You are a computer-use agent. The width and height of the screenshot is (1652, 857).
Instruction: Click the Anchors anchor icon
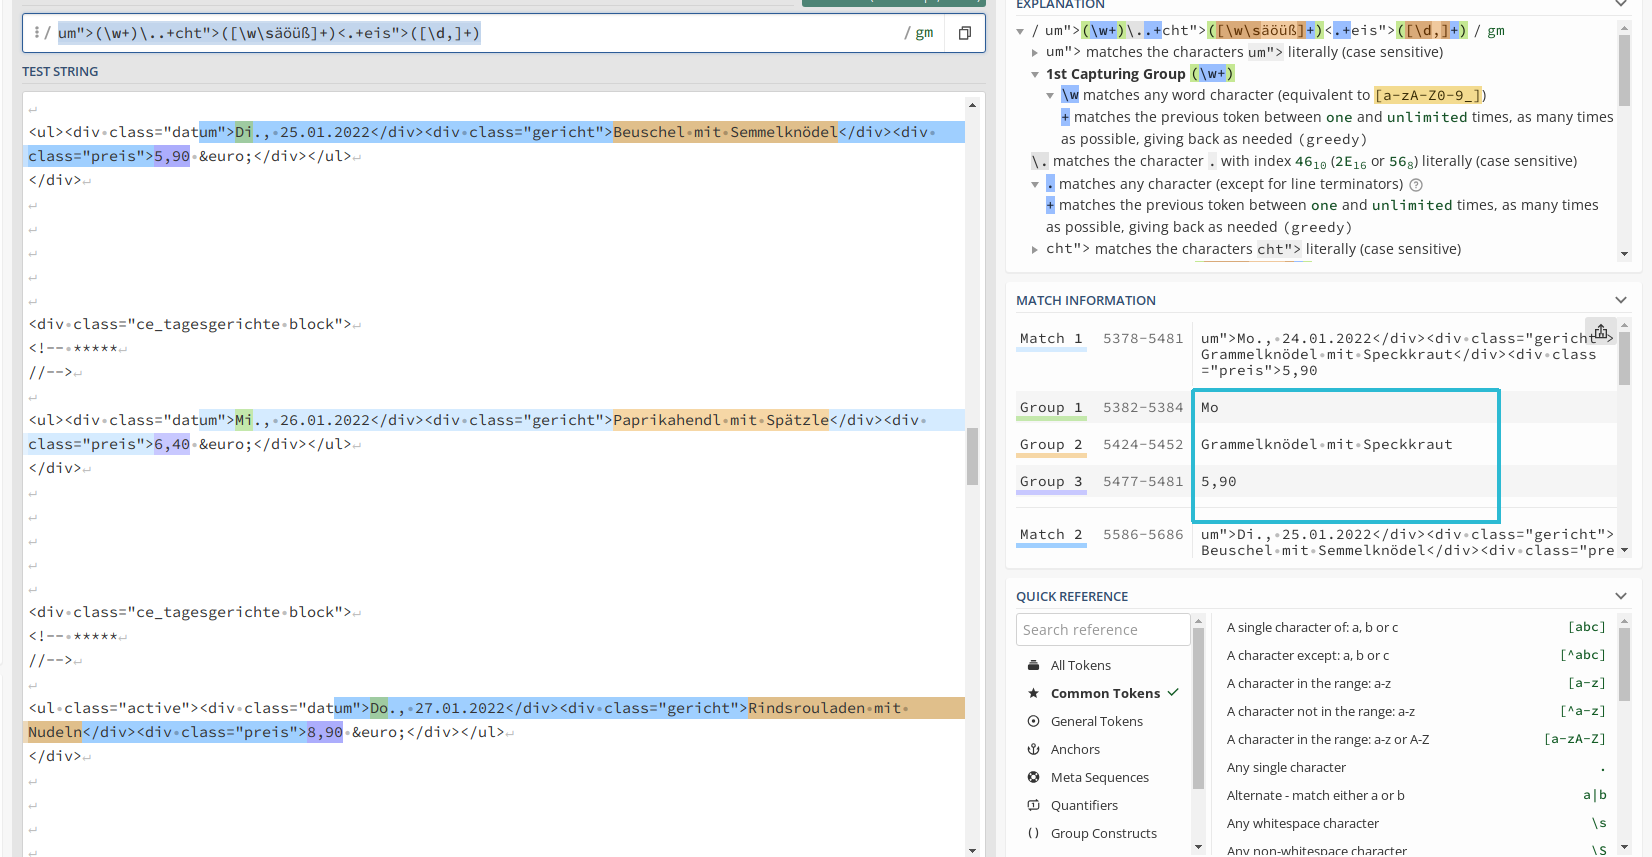[1033, 749]
